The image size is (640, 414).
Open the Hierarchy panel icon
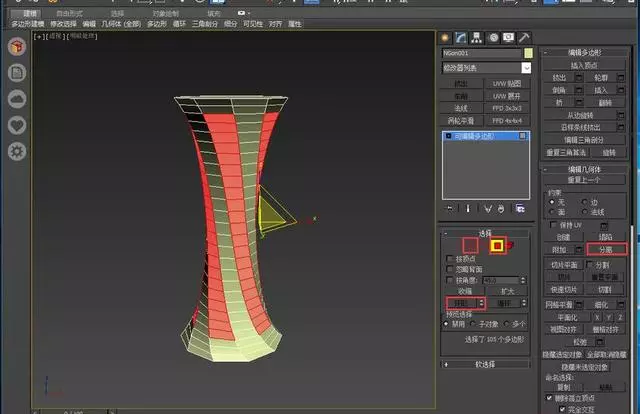click(x=478, y=38)
